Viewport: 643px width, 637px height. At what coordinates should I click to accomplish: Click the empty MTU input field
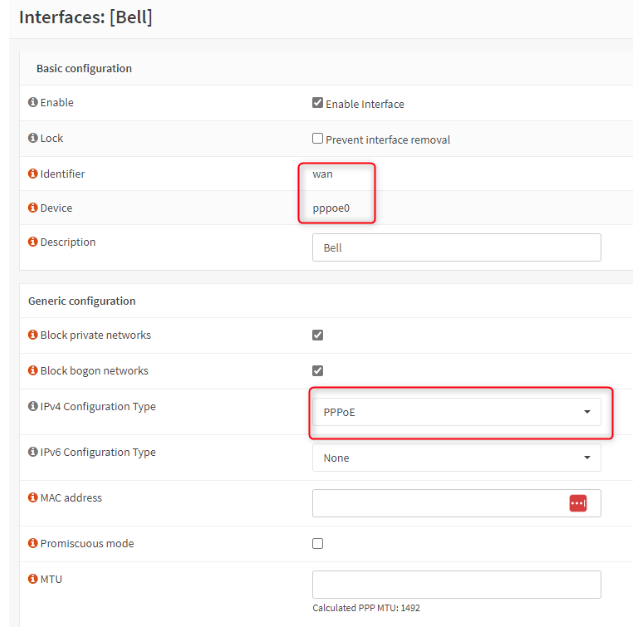tap(456, 584)
